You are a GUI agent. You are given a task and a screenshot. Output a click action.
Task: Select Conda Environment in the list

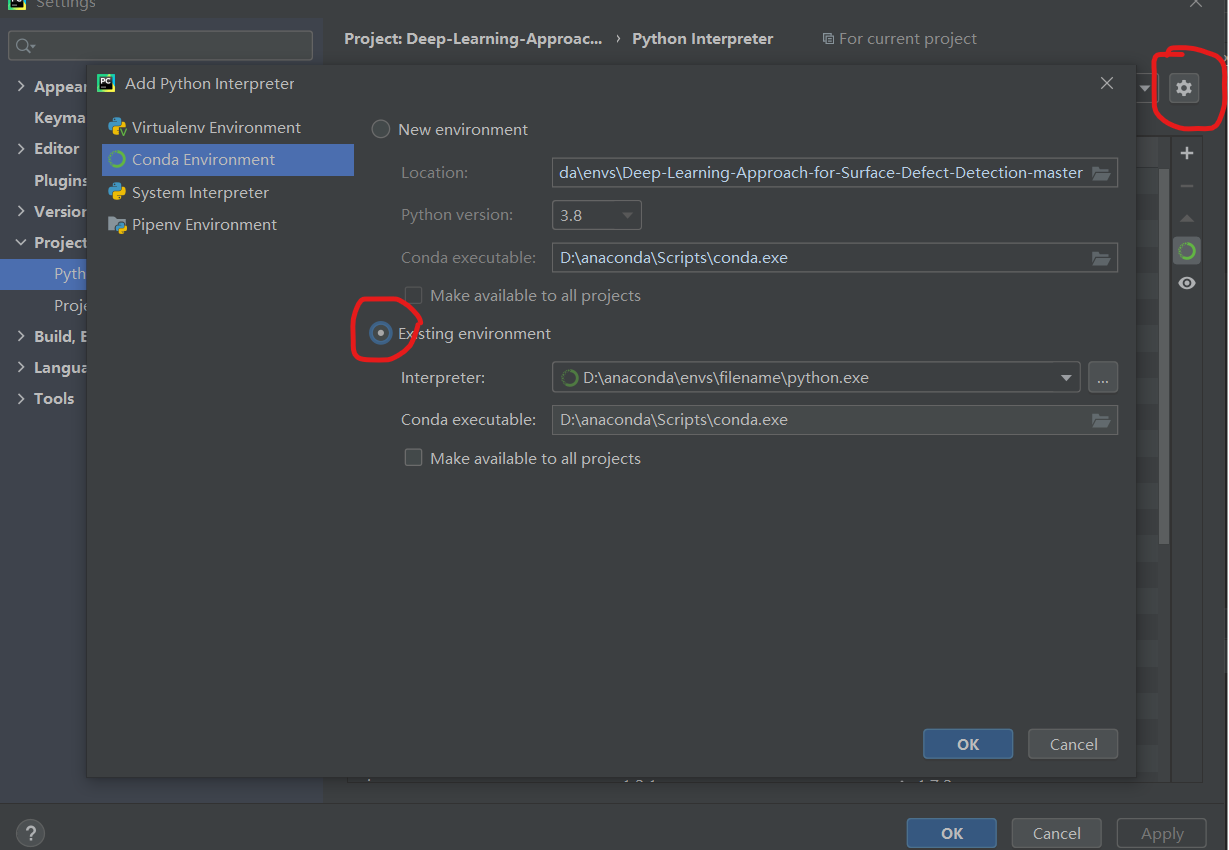(228, 160)
